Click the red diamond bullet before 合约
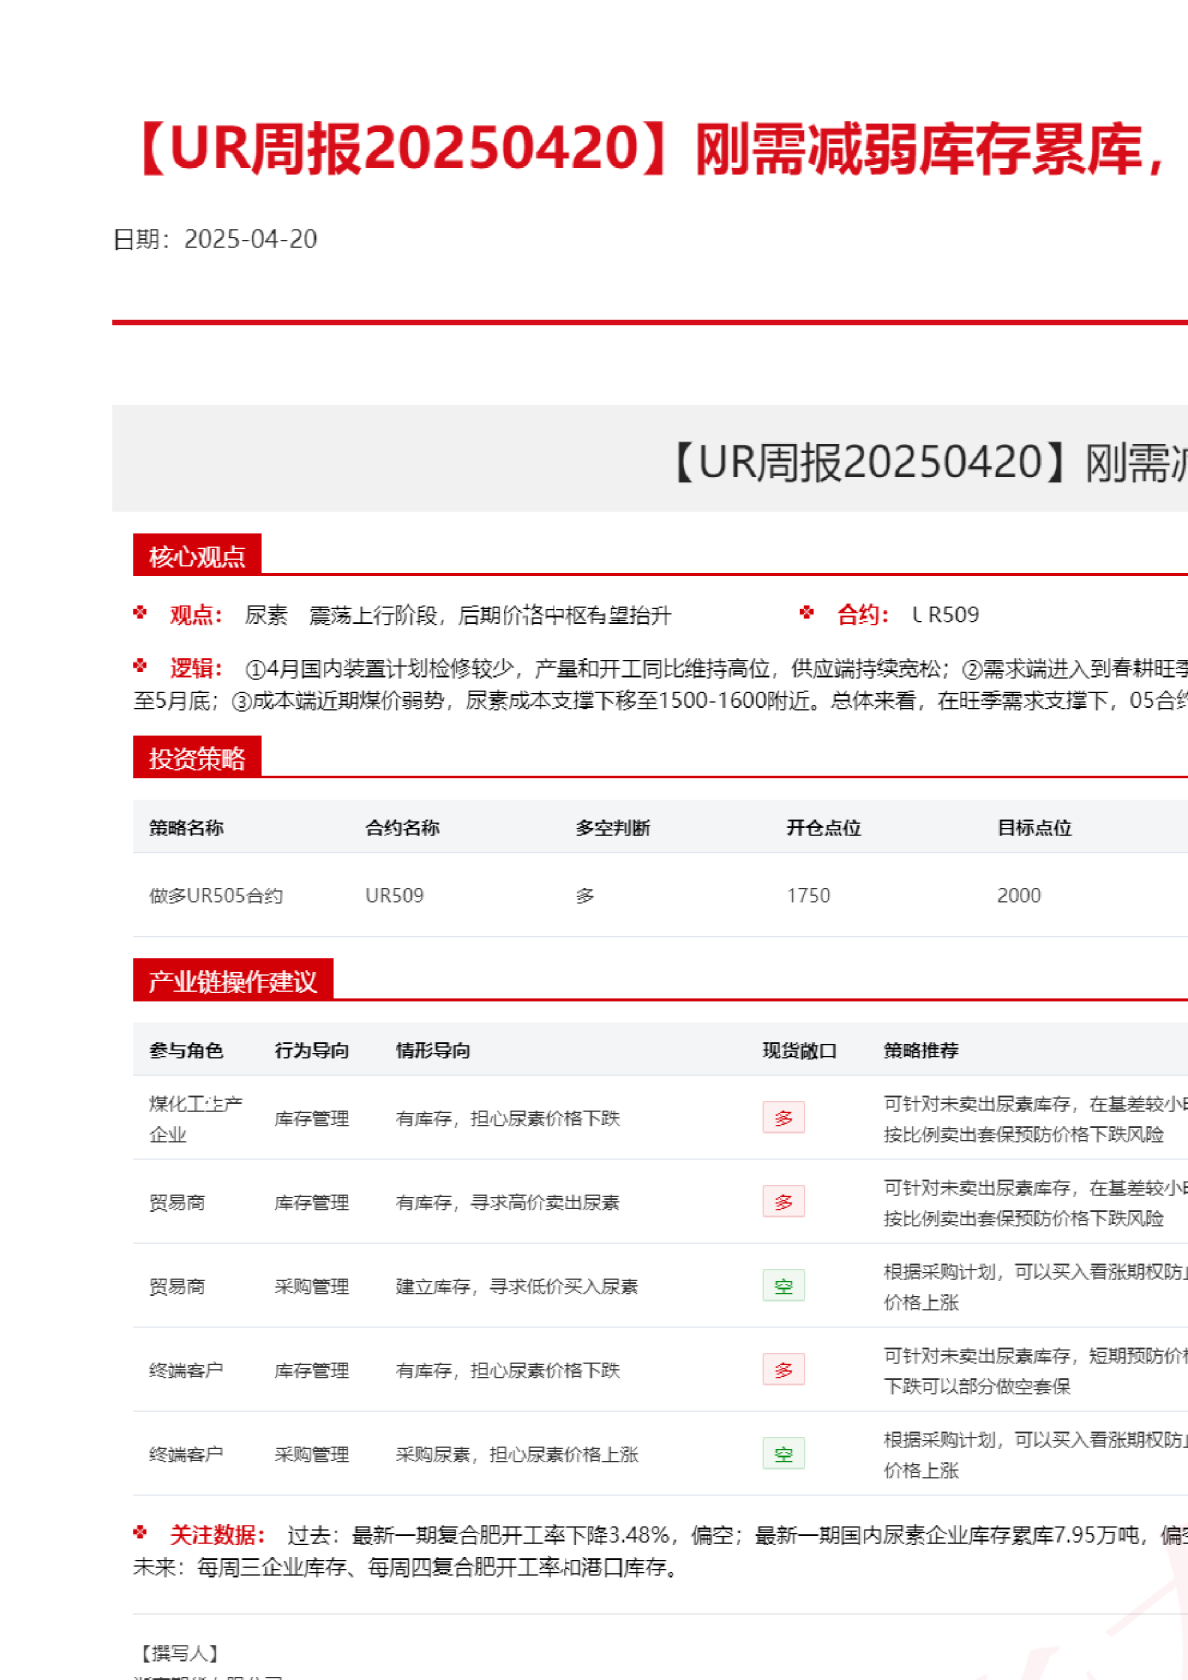 (x=807, y=613)
